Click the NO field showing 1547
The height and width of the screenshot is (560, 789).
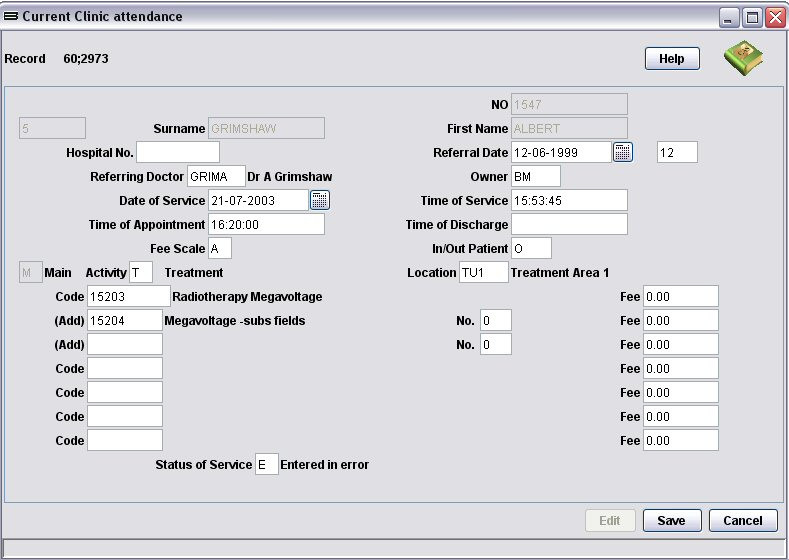click(x=569, y=104)
